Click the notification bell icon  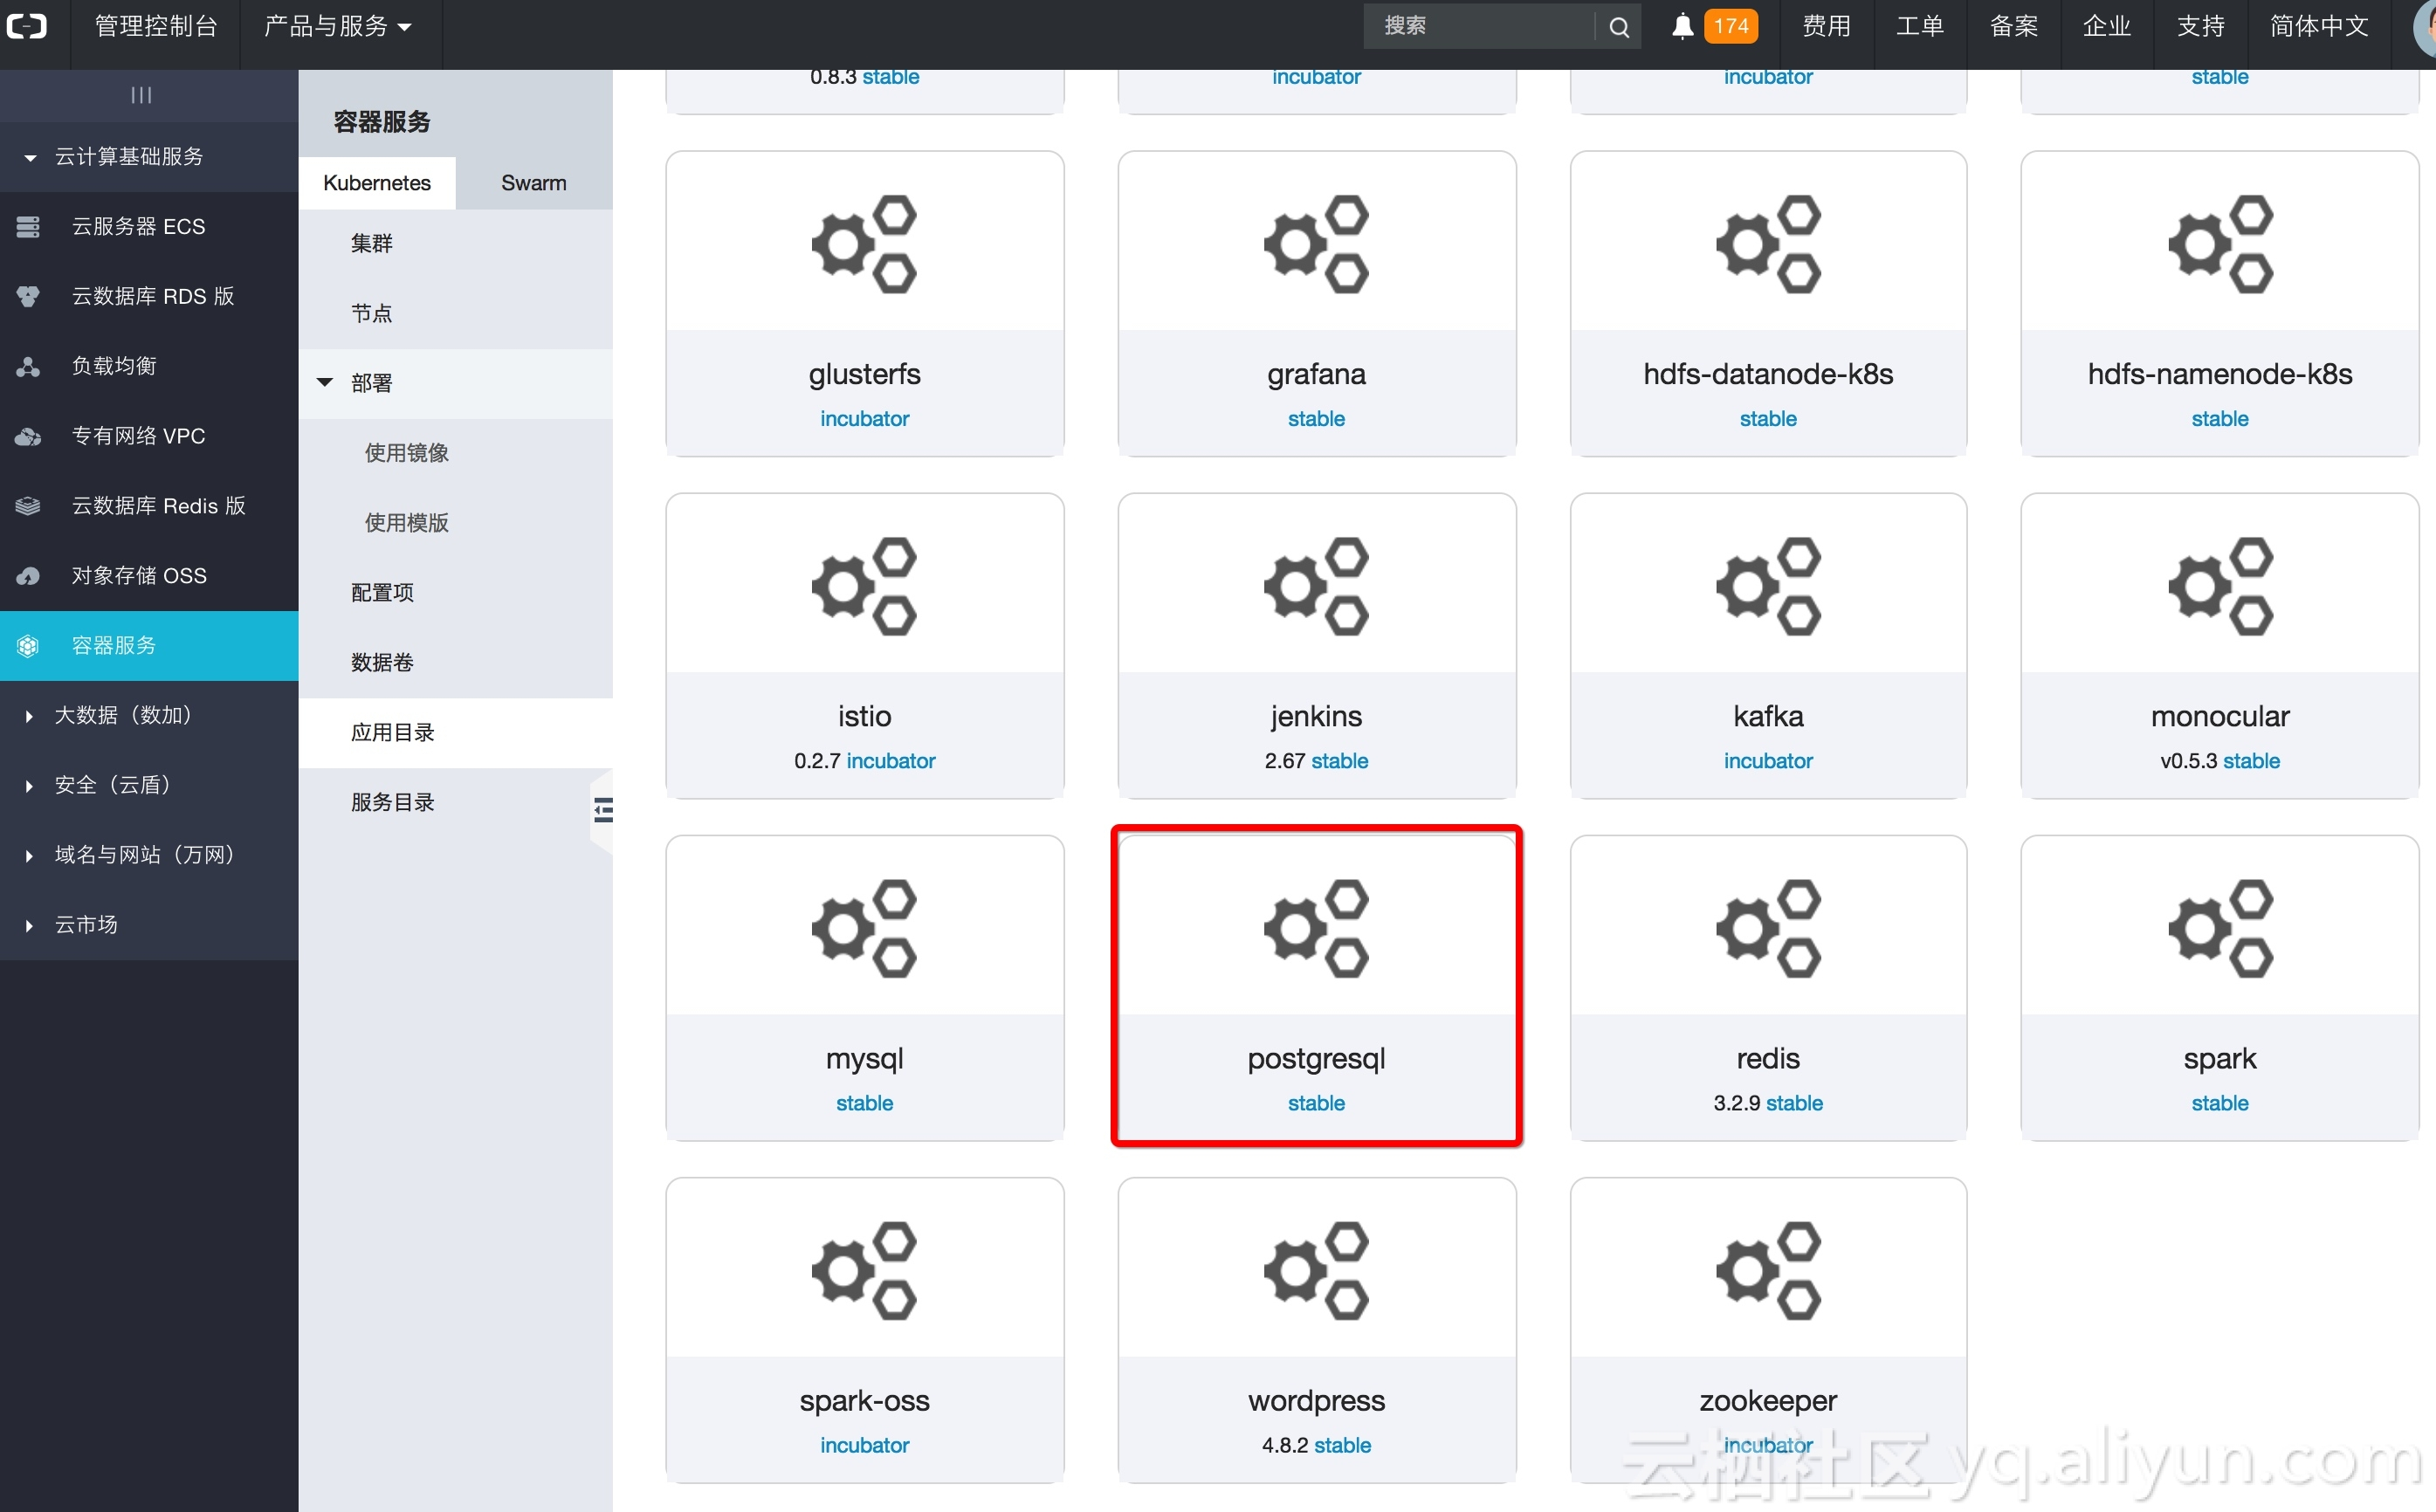1682,26
